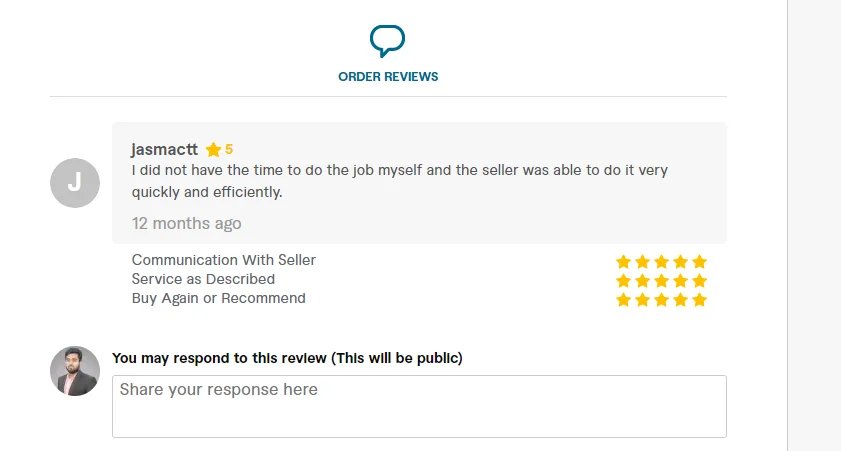Focus the "Share your response here" text box
Viewport: 841px width, 451px height.
pos(419,406)
